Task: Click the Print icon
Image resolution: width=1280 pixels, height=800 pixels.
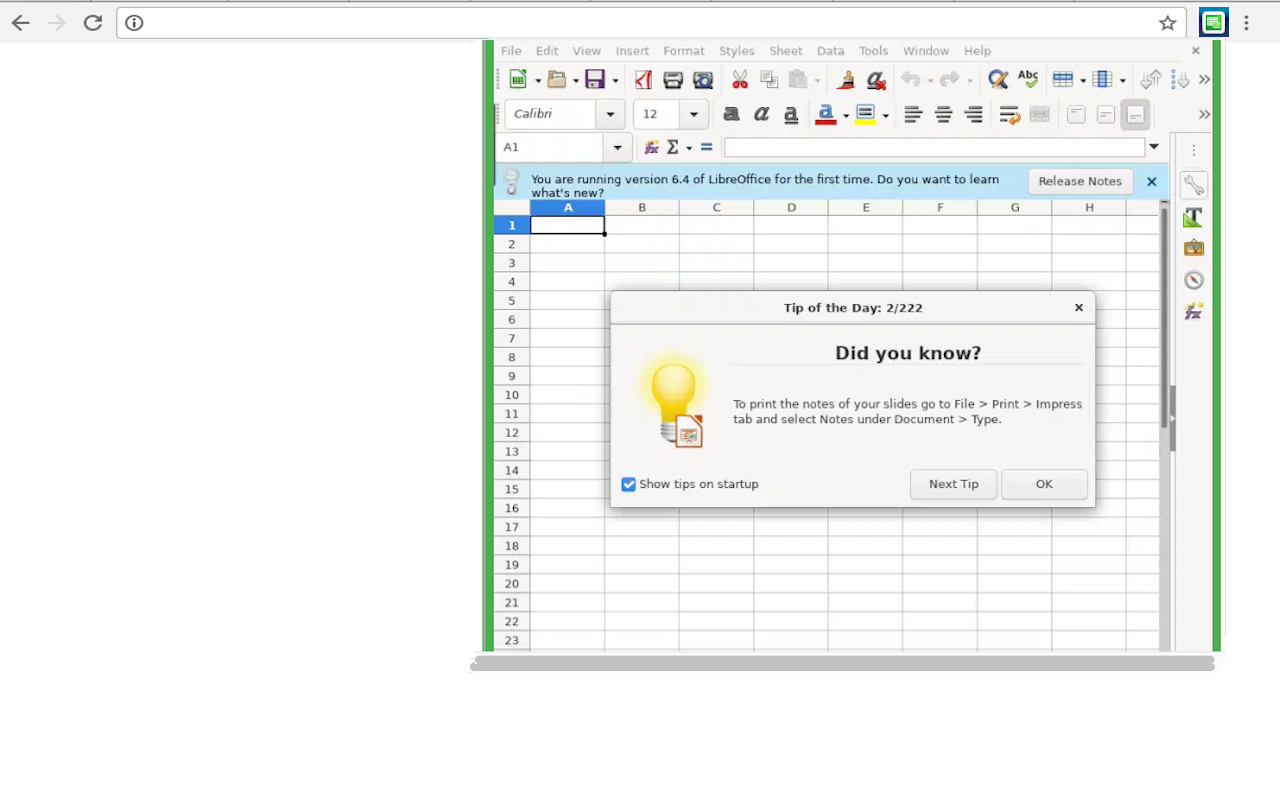Action: 673,80
